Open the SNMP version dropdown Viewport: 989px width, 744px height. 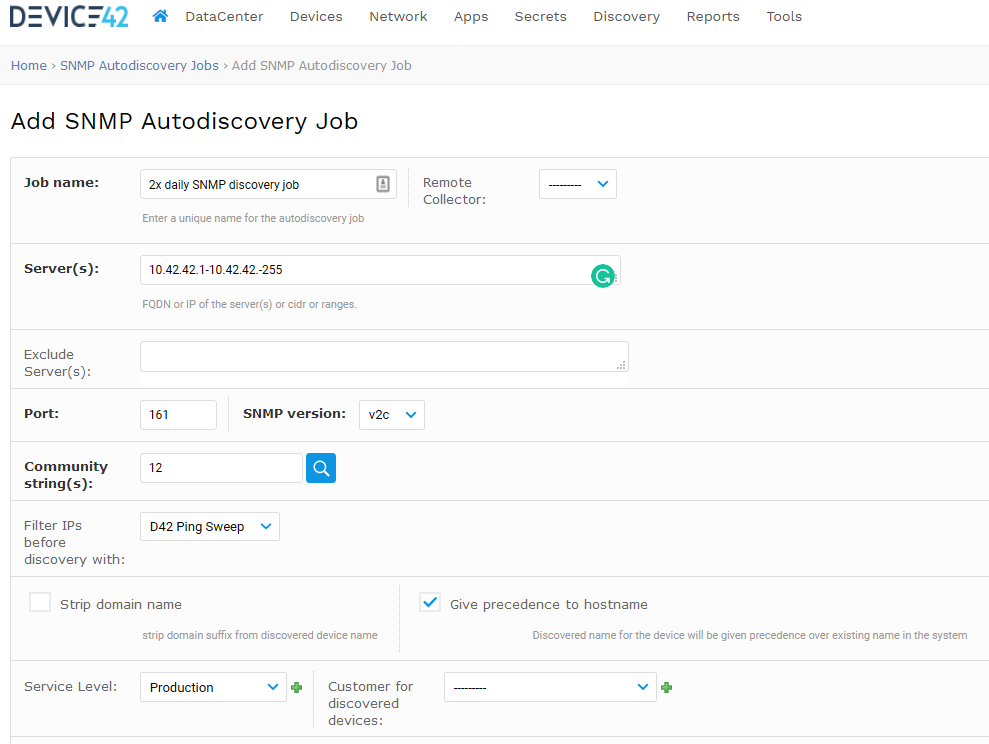[x=392, y=415]
